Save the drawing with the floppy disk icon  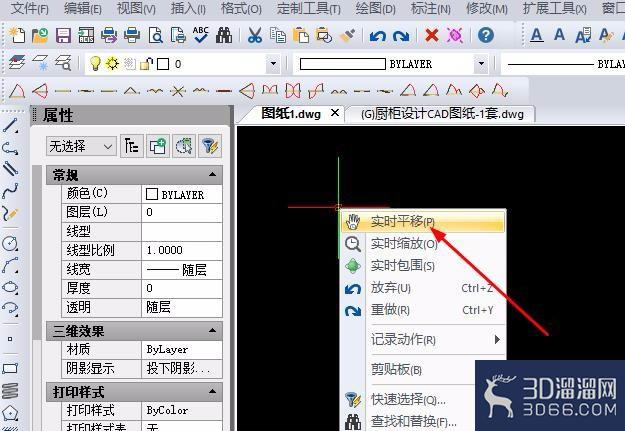tap(63, 35)
